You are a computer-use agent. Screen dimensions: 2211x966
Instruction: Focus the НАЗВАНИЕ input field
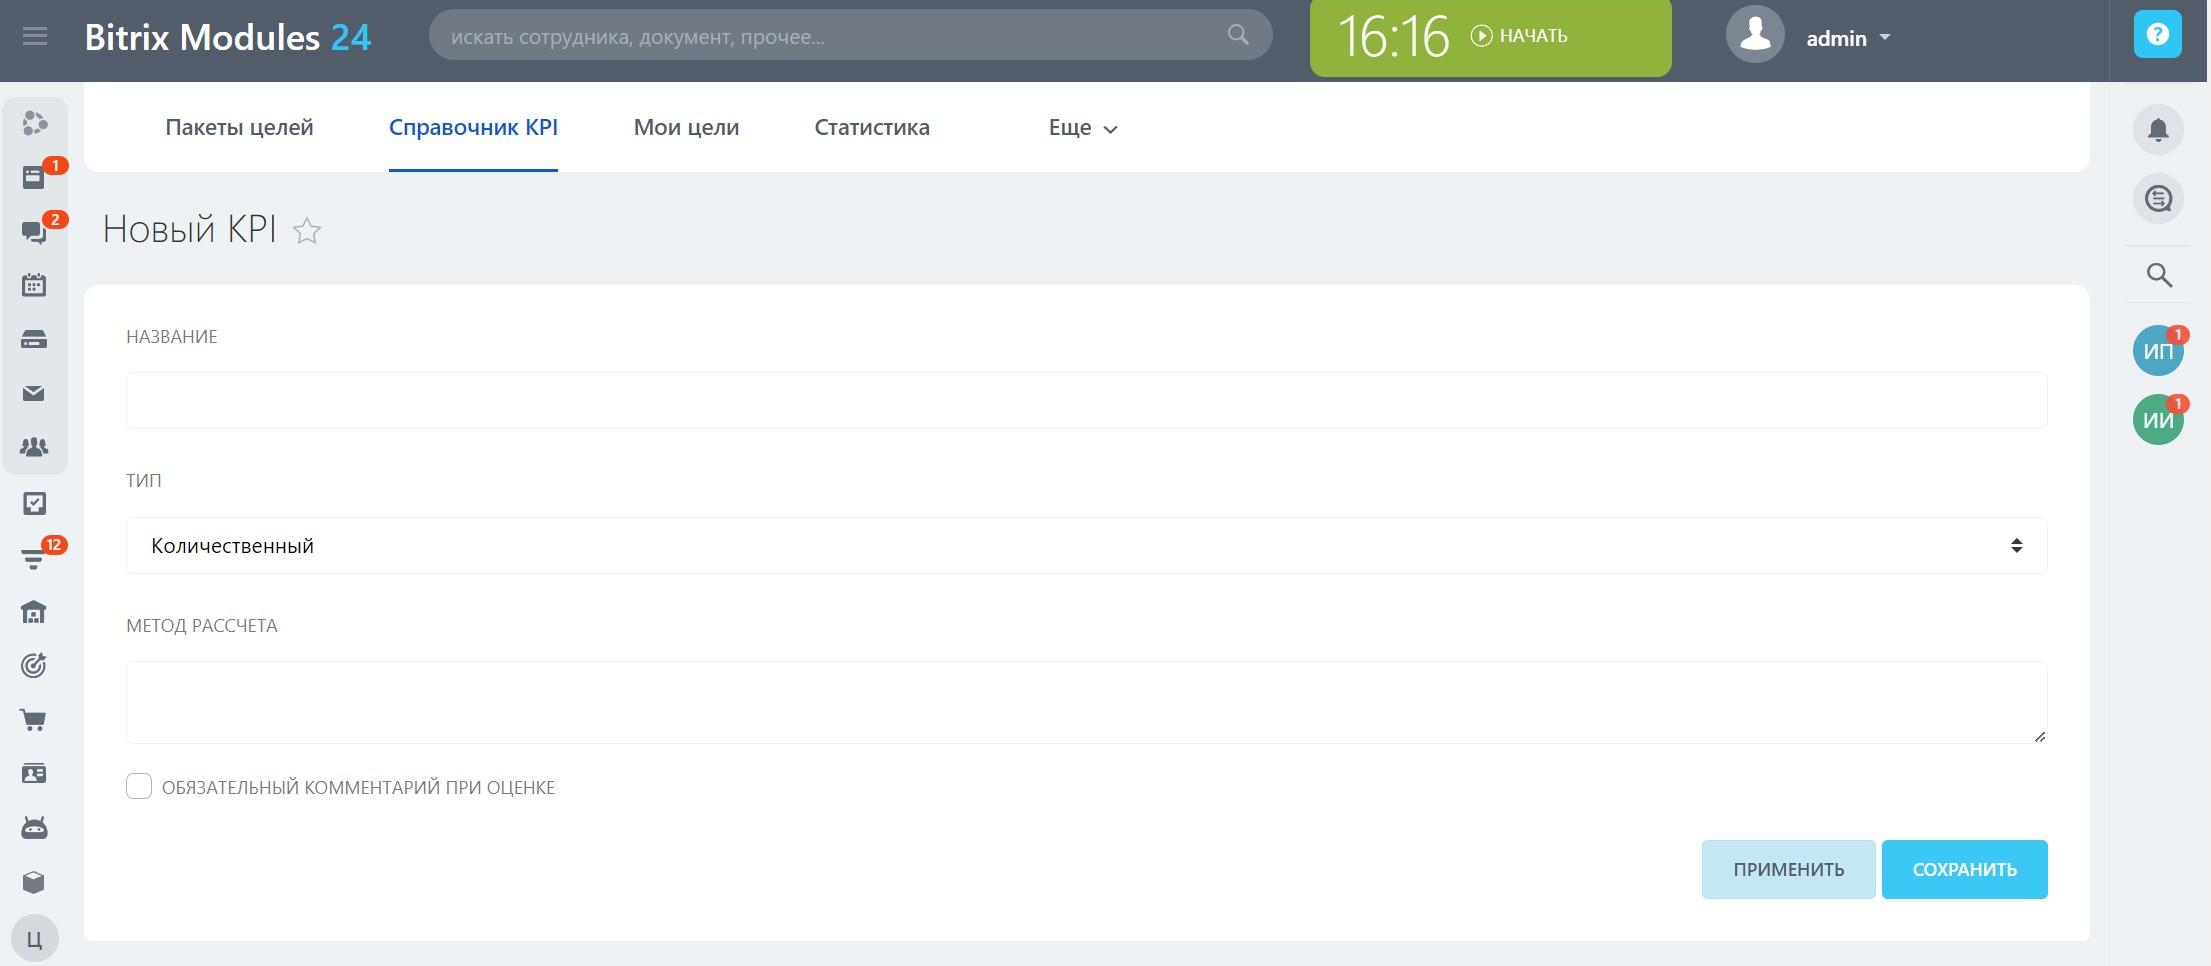[1087, 400]
